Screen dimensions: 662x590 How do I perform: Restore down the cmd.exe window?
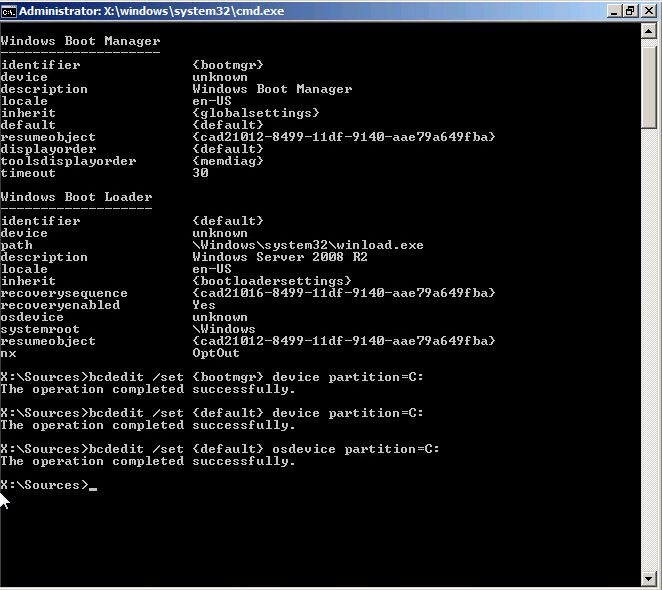(630, 11)
